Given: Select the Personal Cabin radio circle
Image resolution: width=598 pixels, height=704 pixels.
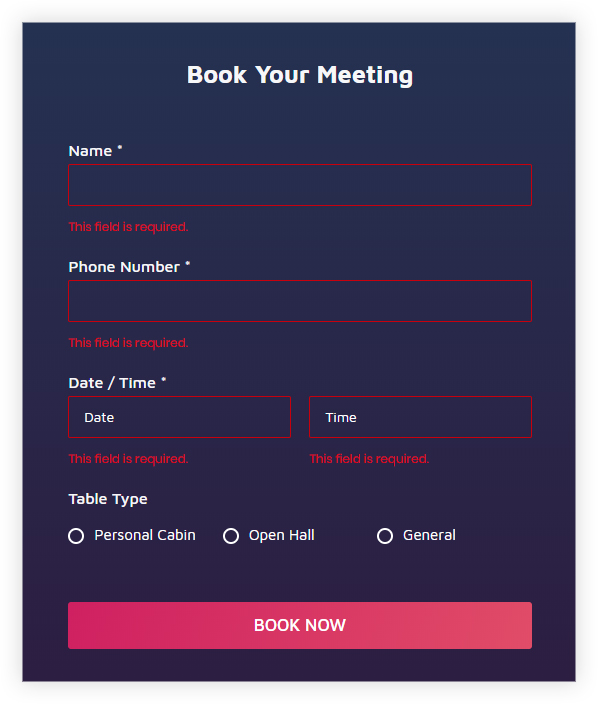Looking at the screenshot, I should [76, 536].
